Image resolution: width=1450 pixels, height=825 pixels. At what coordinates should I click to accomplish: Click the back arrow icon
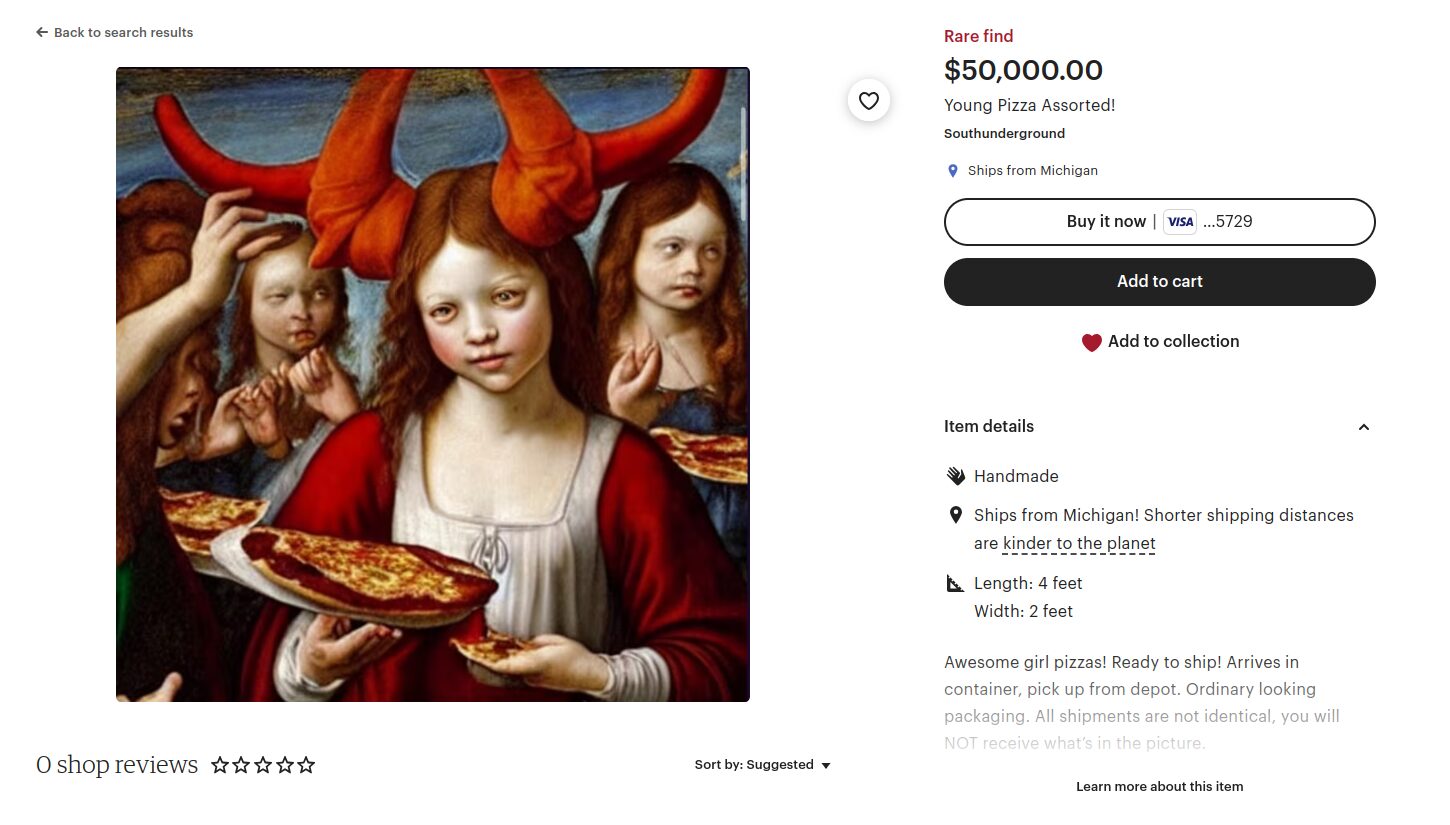42,33
